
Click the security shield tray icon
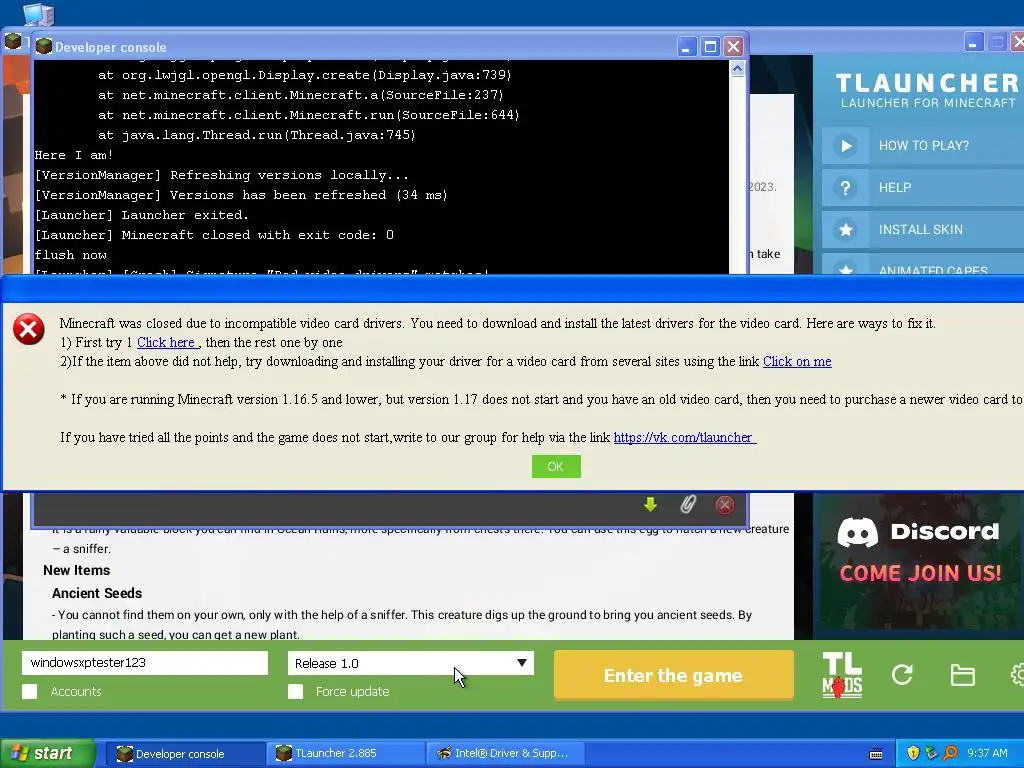pos(913,753)
